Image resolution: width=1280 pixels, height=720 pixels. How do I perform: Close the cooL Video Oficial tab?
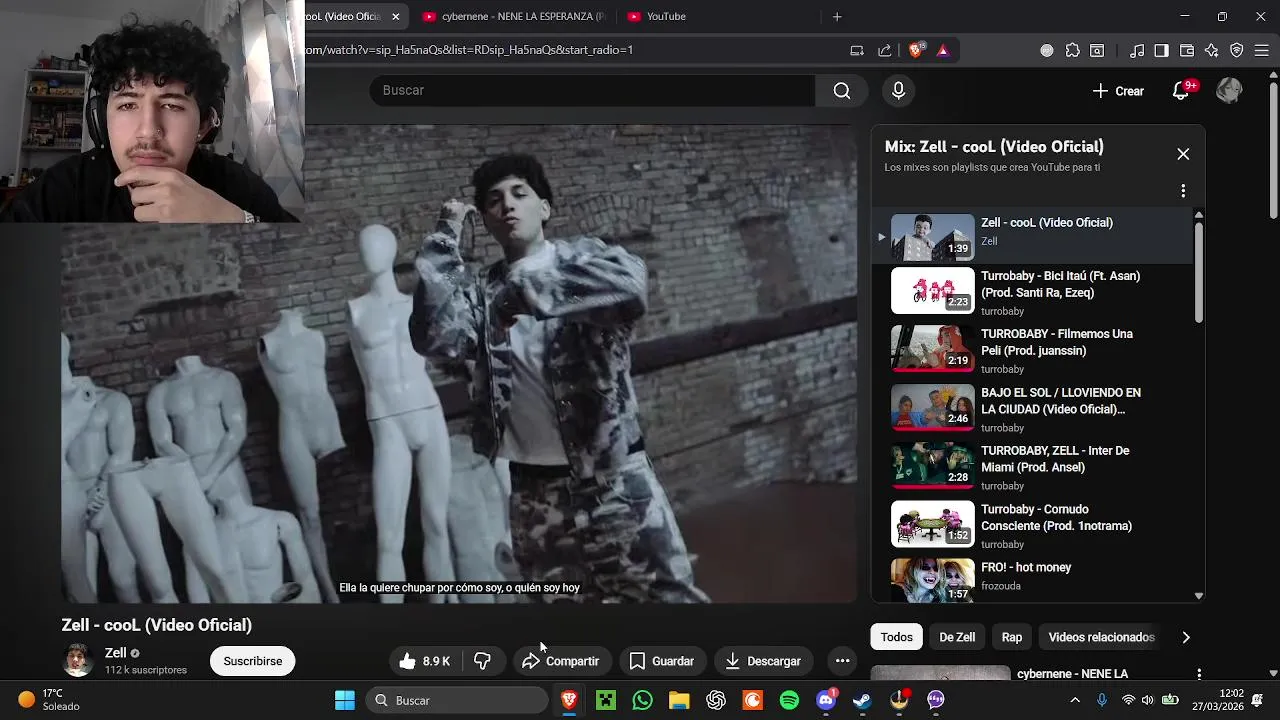click(x=395, y=16)
